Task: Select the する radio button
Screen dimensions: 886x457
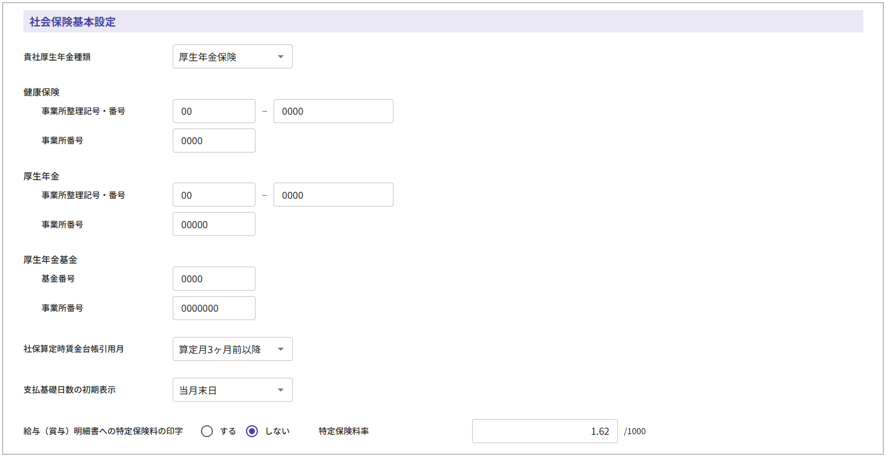Action: point(207,431)
